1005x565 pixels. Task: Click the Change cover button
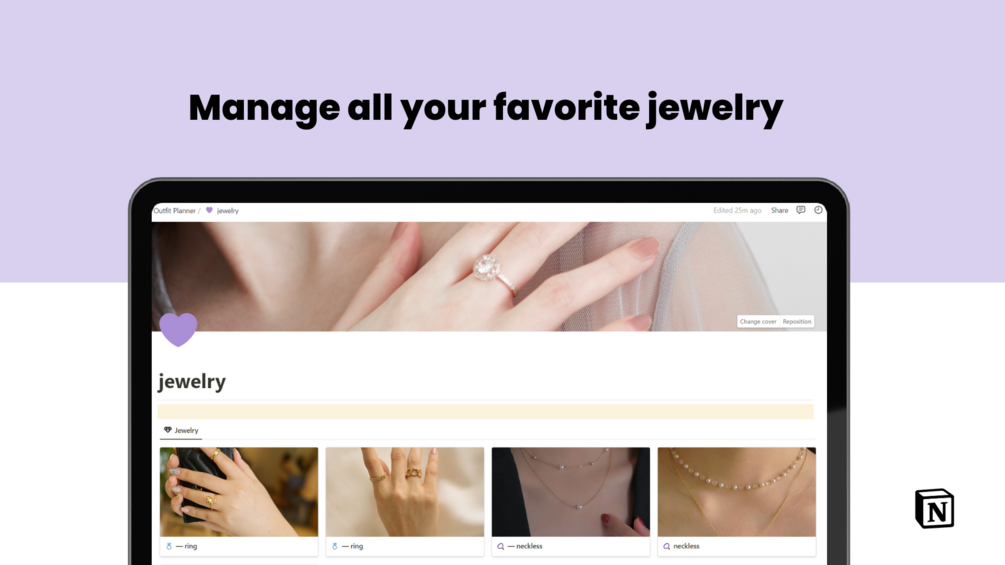click(758, 322)
